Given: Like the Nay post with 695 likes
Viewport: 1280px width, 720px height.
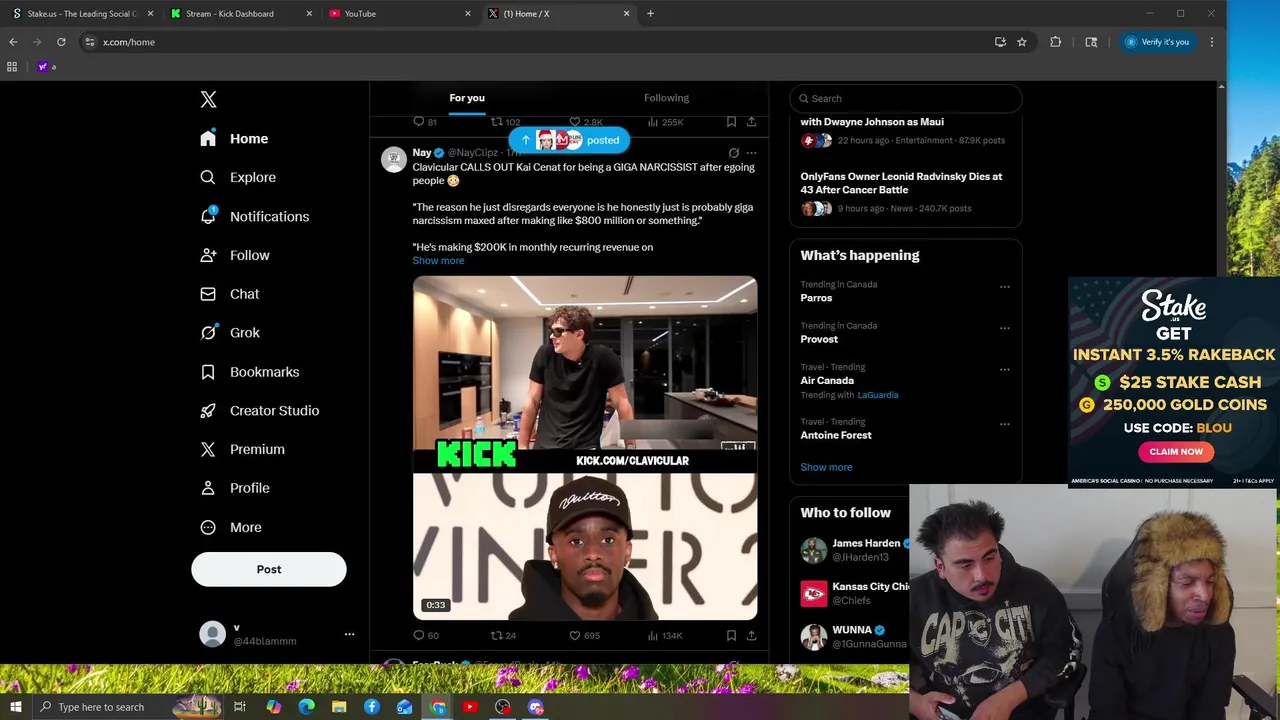Looking at the screenshot, I should click(584, 635).
